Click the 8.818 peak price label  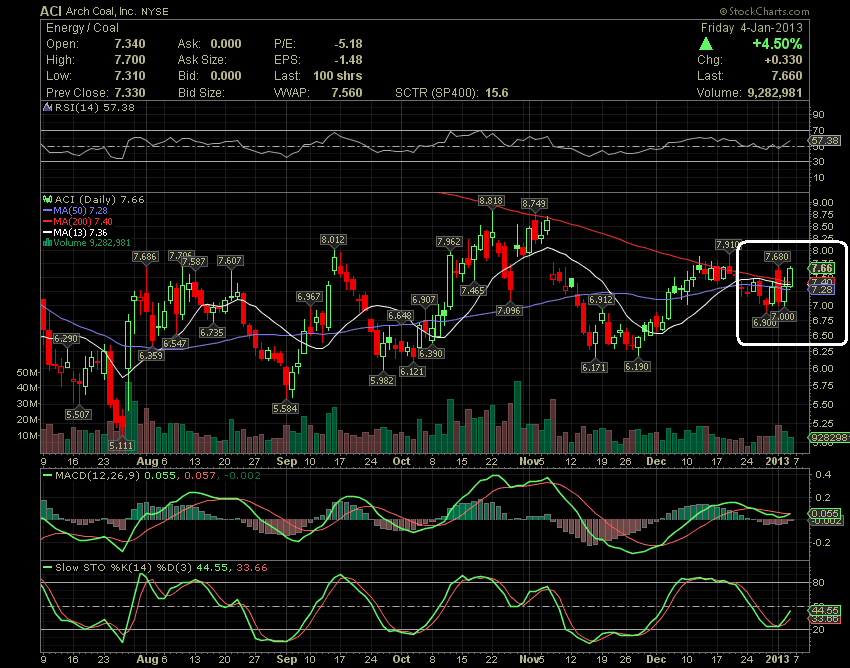click(491, 201)
